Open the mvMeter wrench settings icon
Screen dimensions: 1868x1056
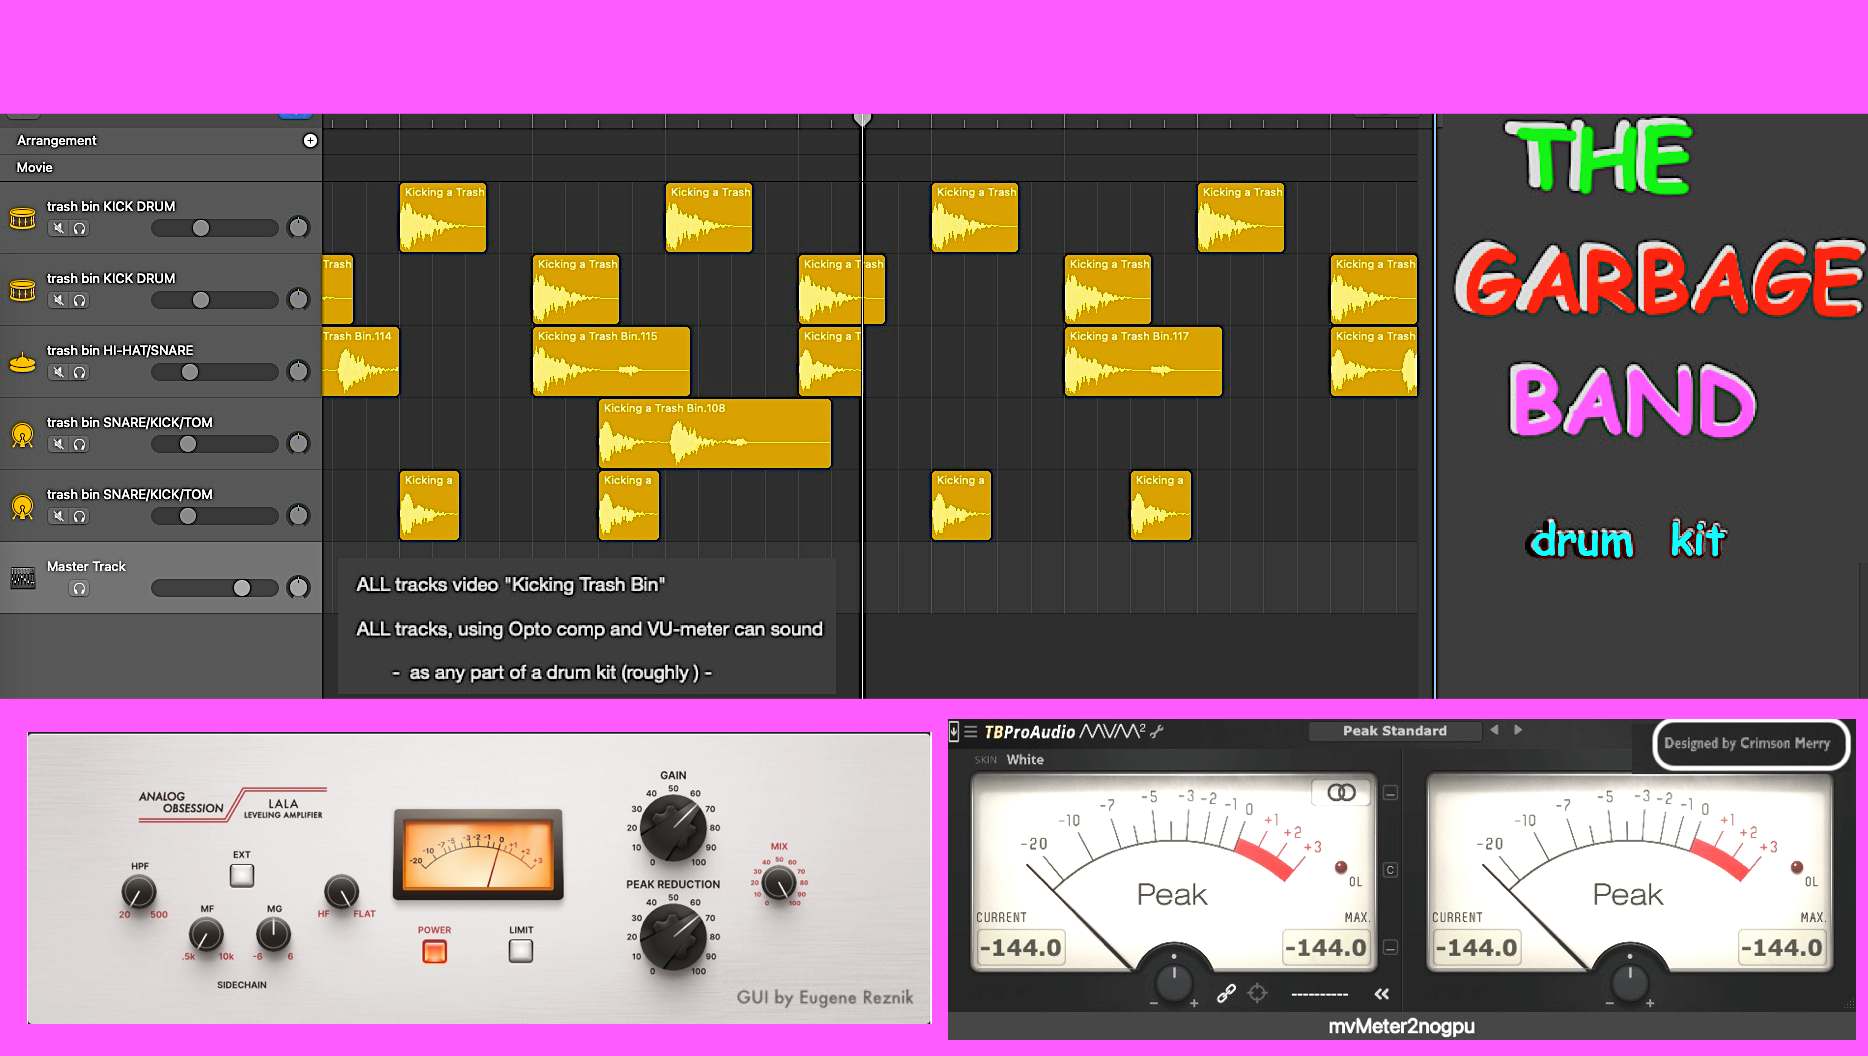tap(1157, 732)
